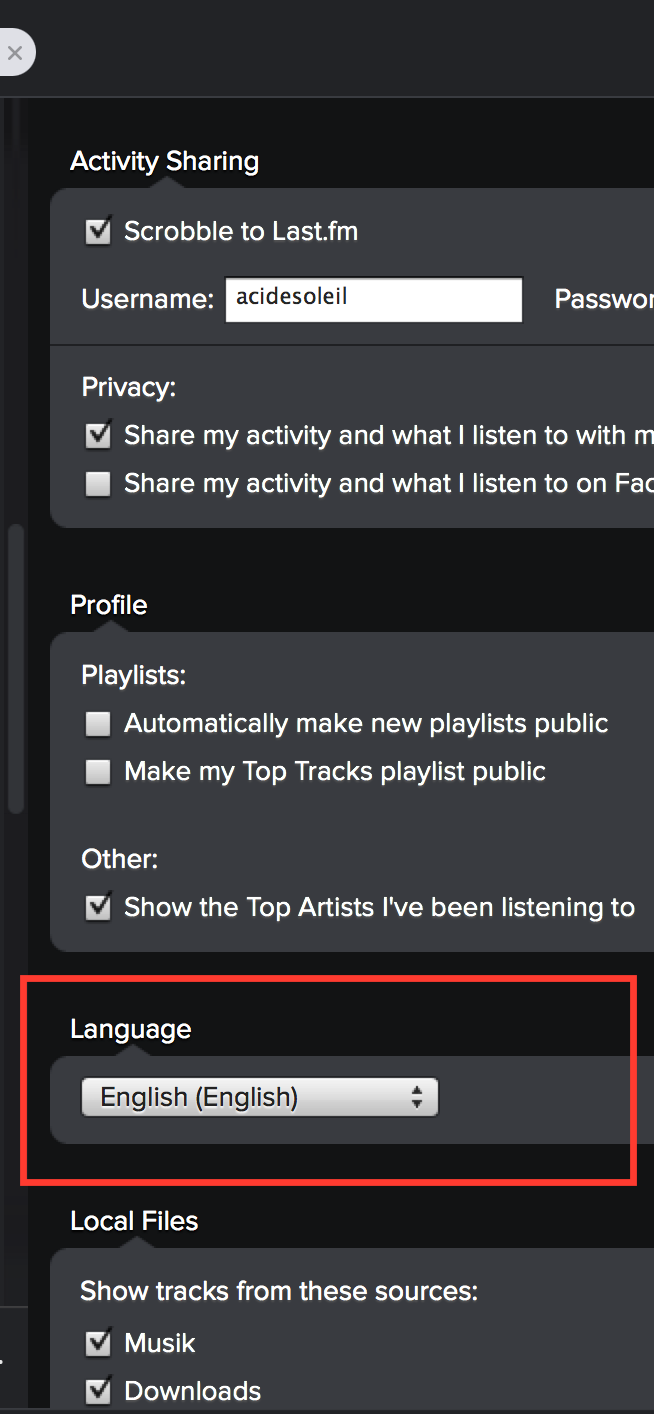654x1414 pixels.
Task: Click the vertical scrollbar thumb on the left
Action: click(x=15, y=670)
